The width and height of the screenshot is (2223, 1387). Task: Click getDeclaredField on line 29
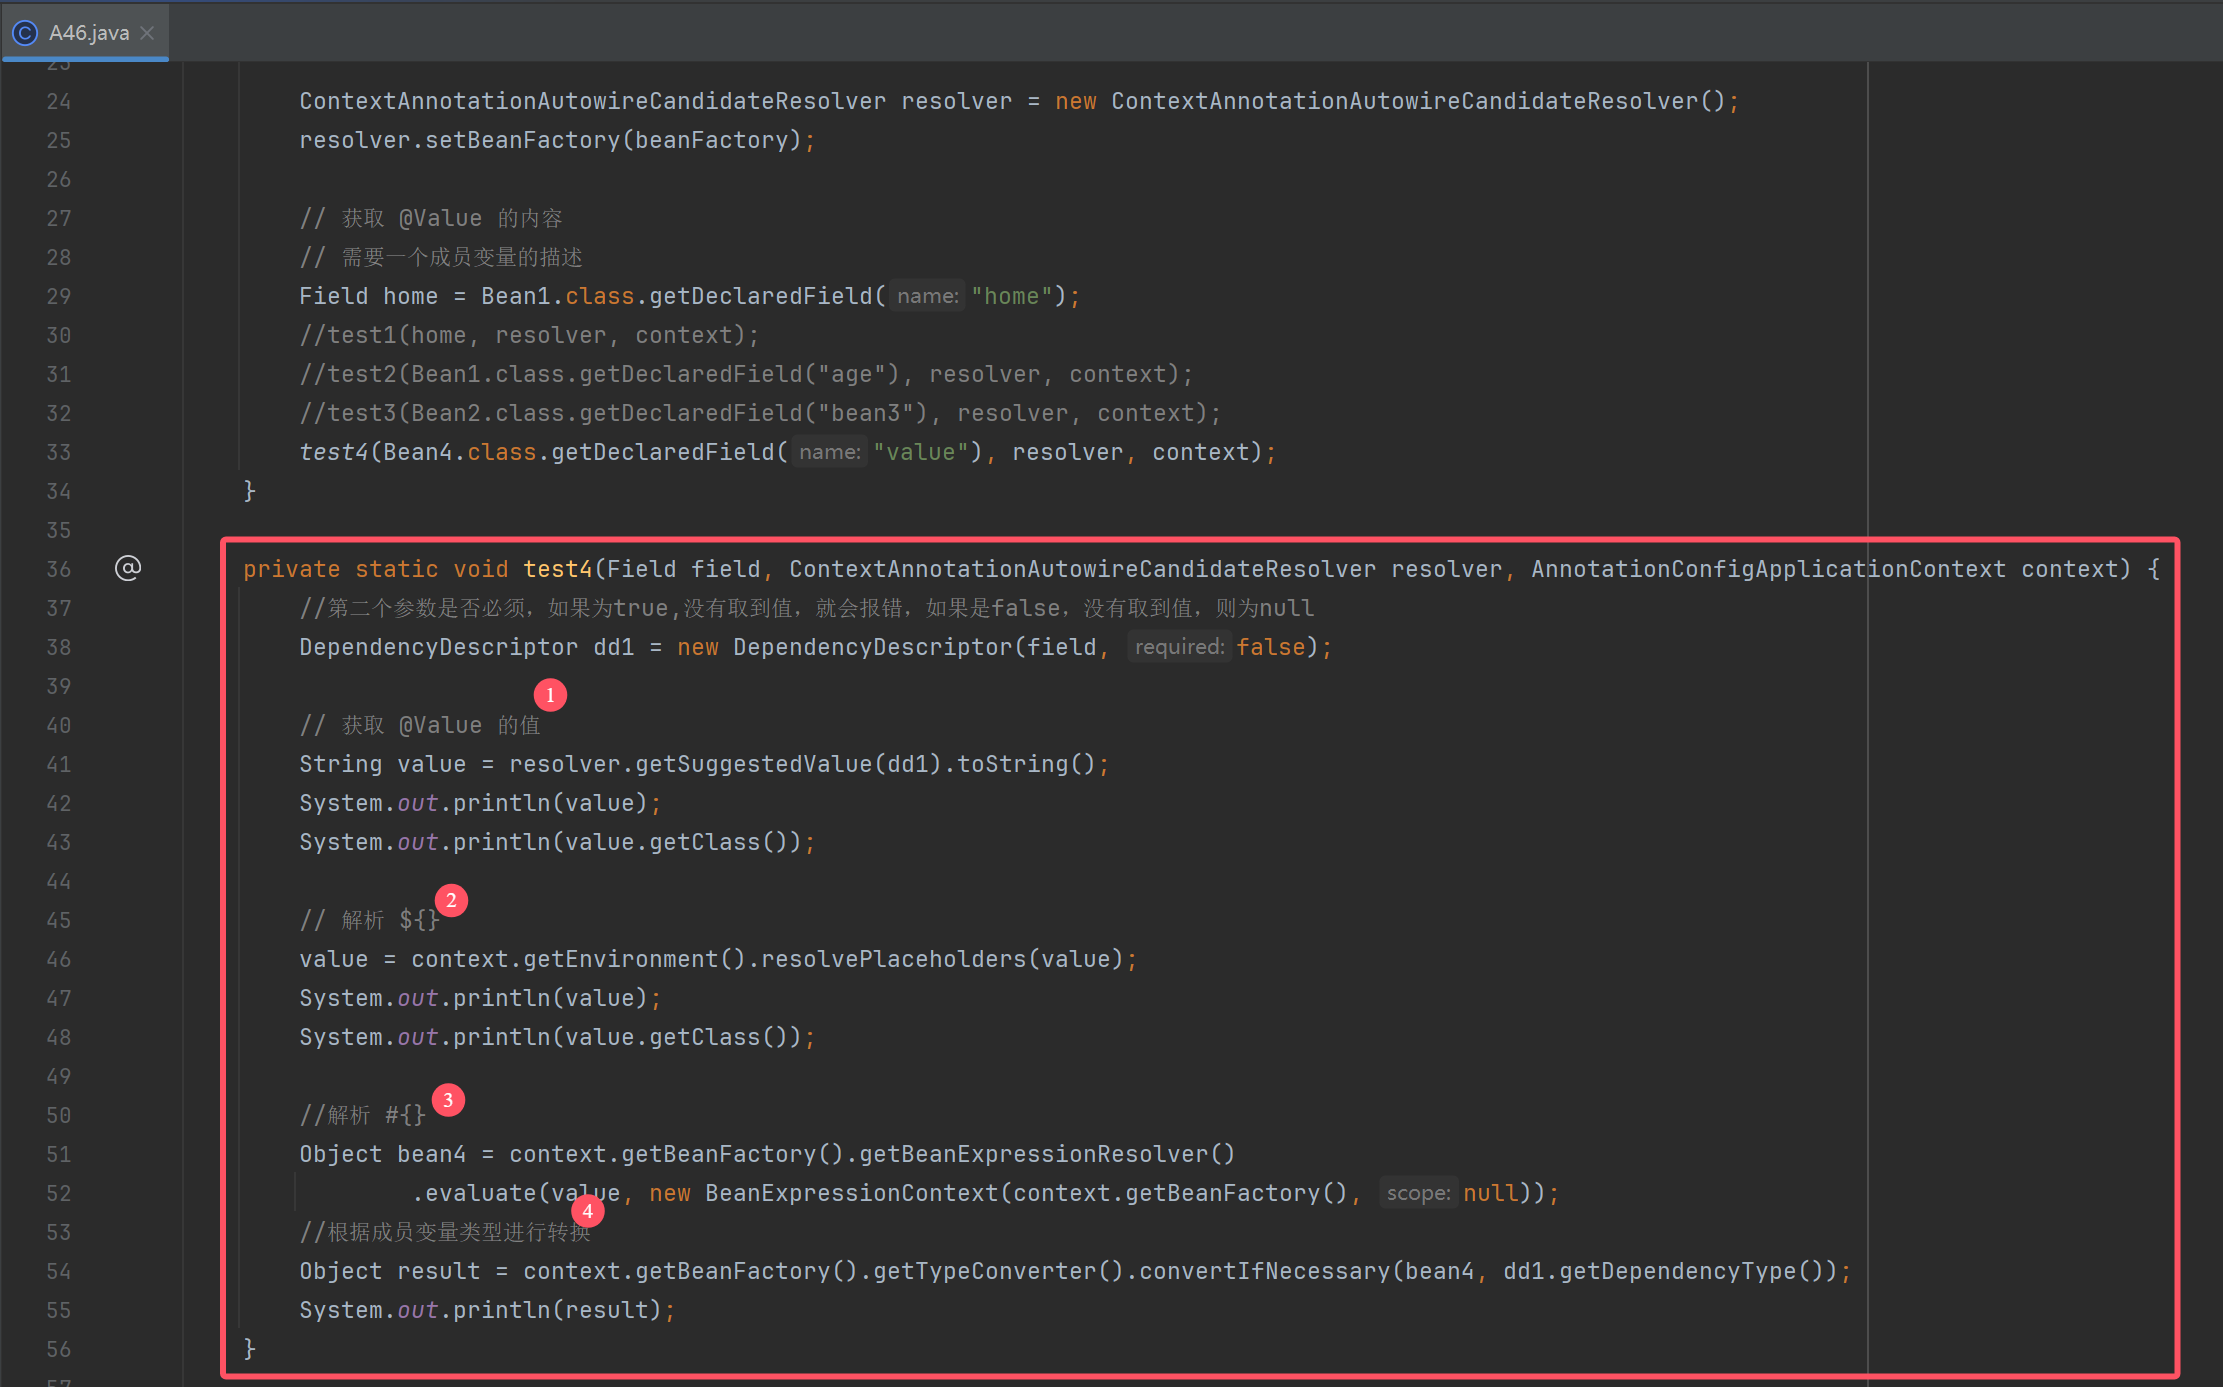761,296
